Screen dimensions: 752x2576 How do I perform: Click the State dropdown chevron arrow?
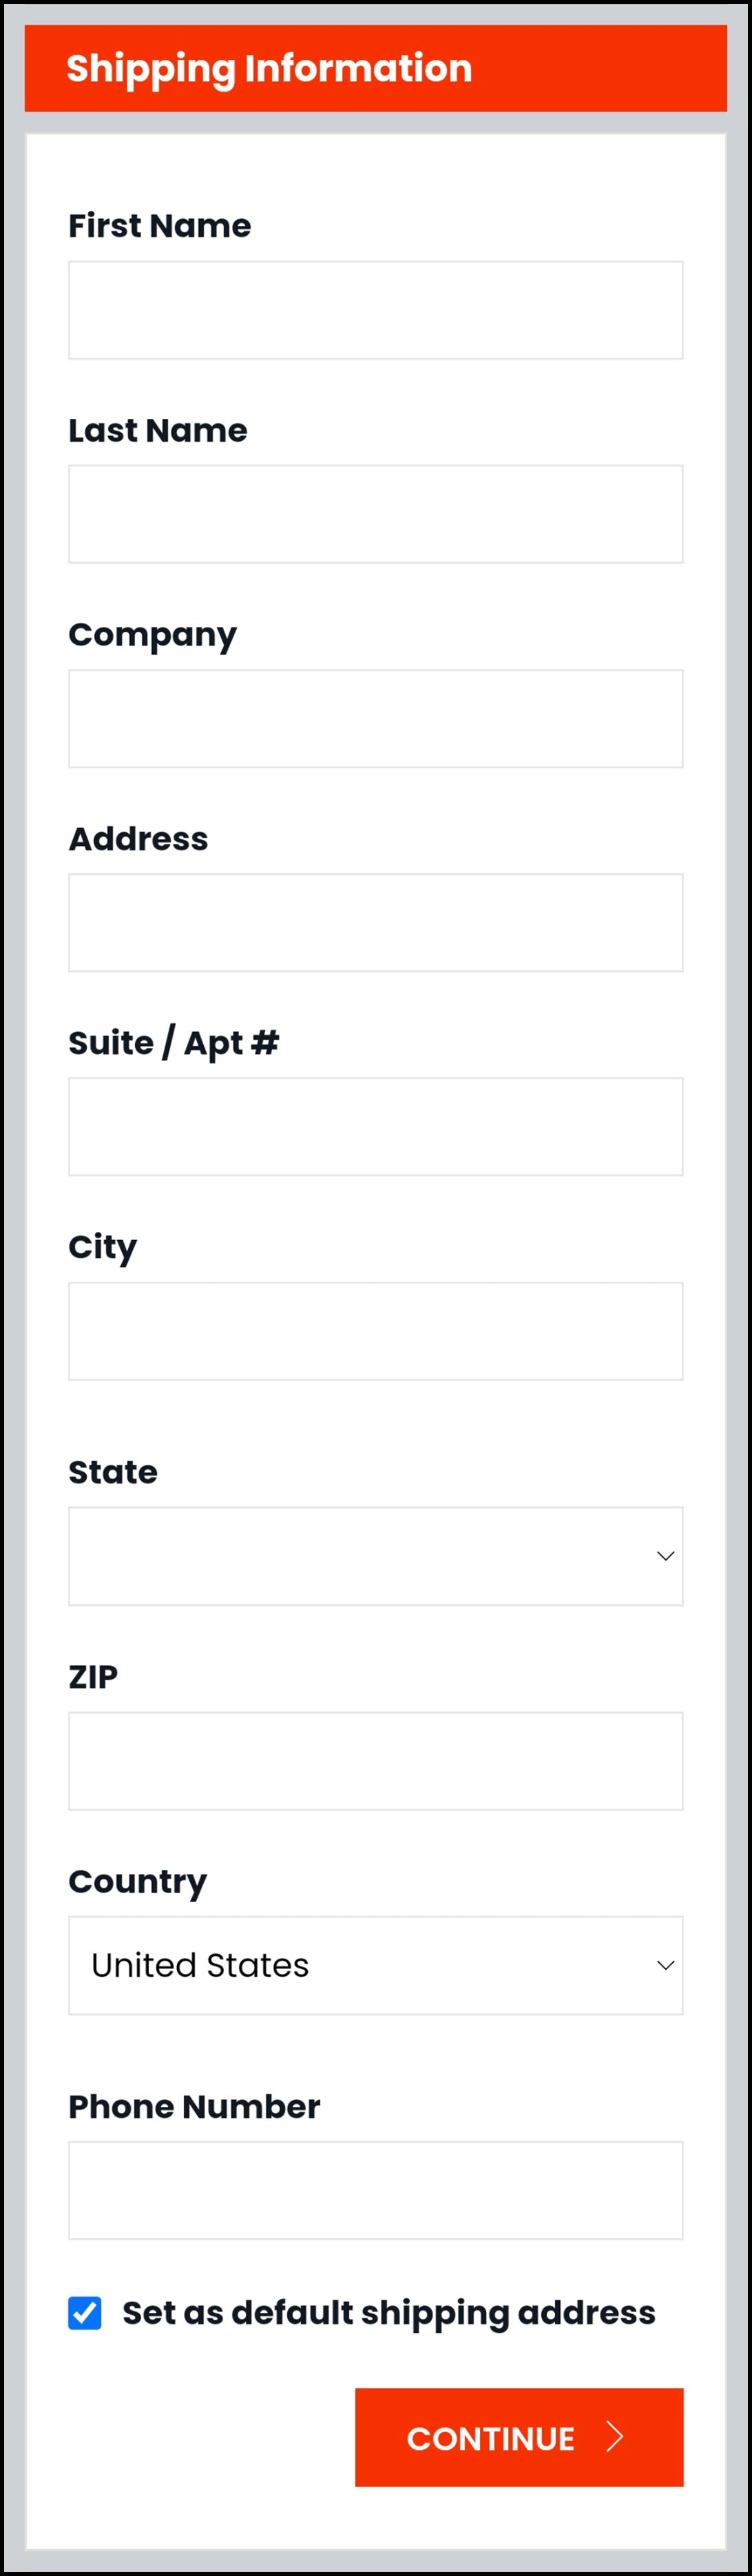[x=665, y=1556]
